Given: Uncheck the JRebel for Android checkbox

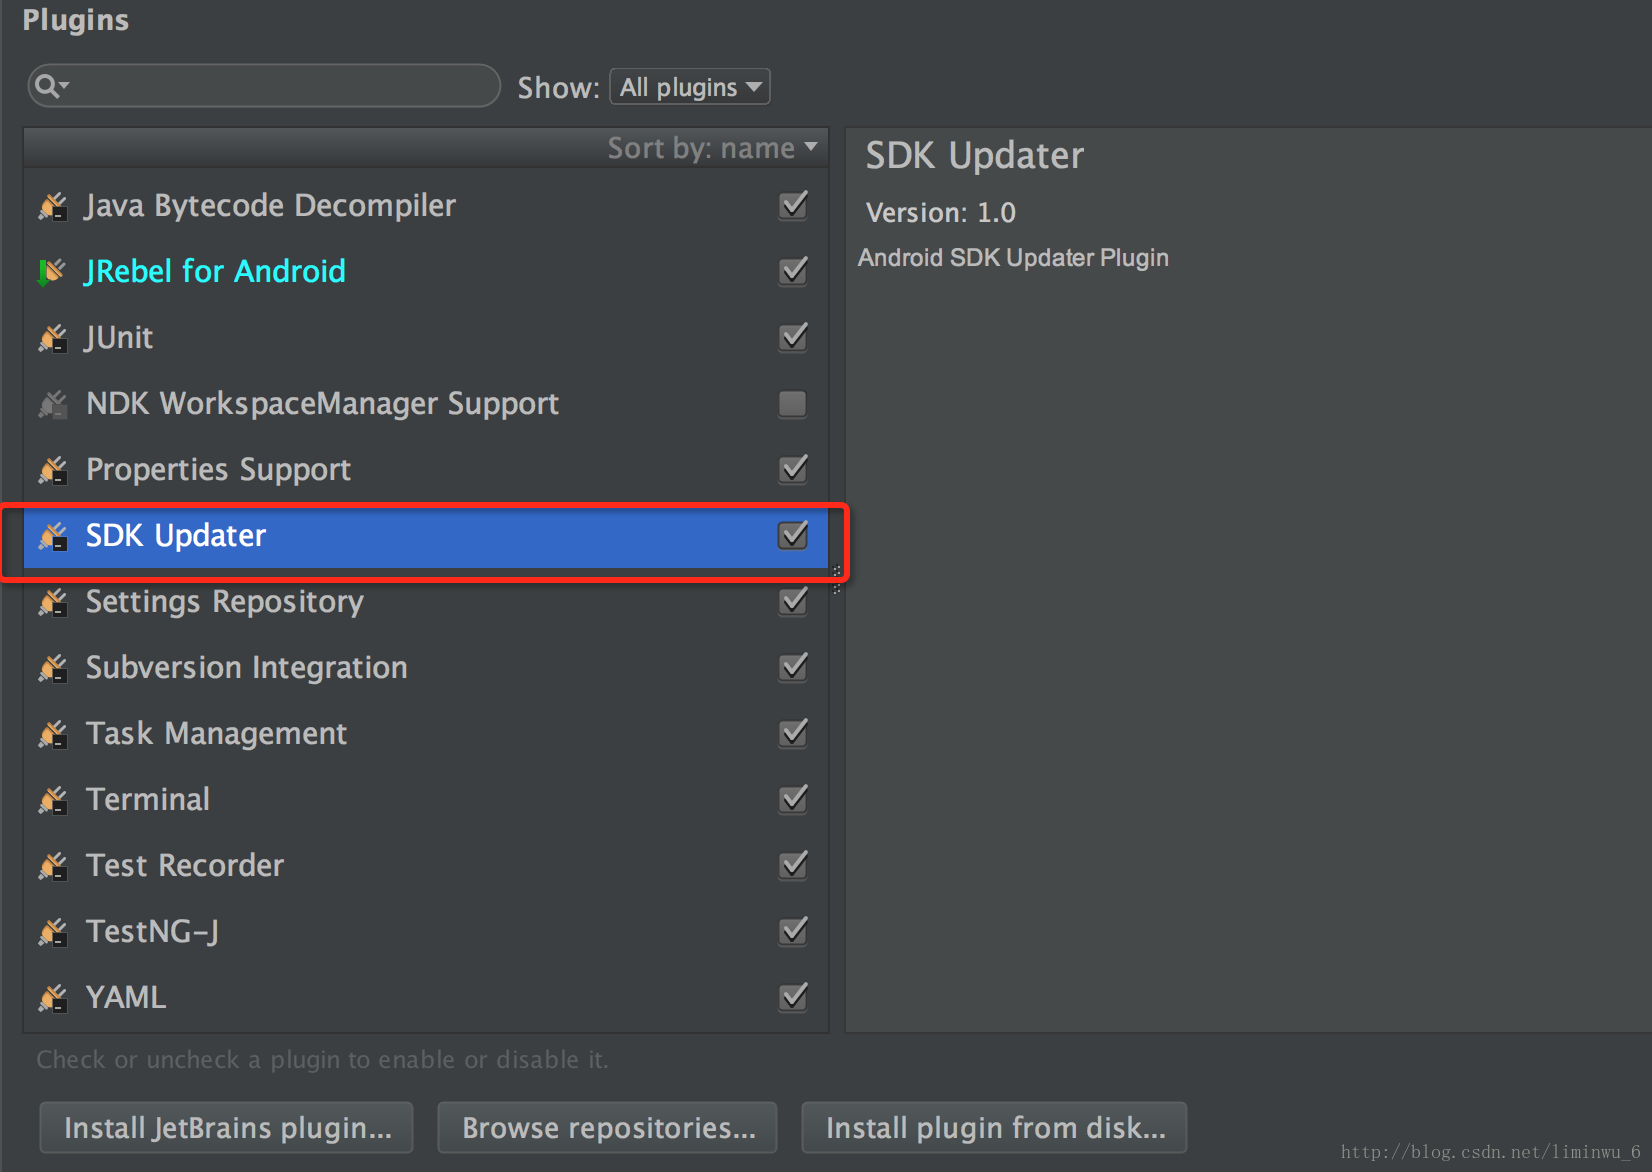Looking at the screenshot, I should pyautogui.click(x=793, y=271).
